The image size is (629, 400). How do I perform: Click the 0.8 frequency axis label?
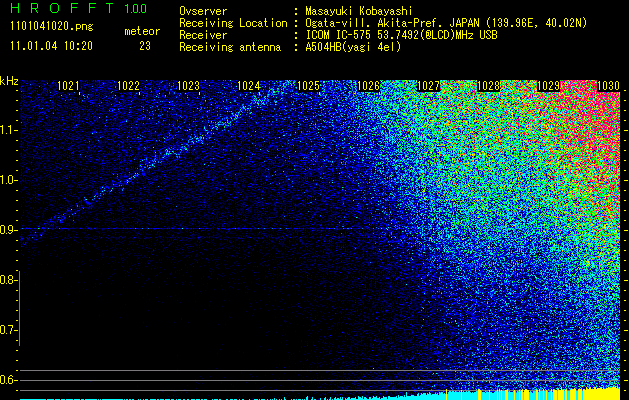tap(7, 280)
